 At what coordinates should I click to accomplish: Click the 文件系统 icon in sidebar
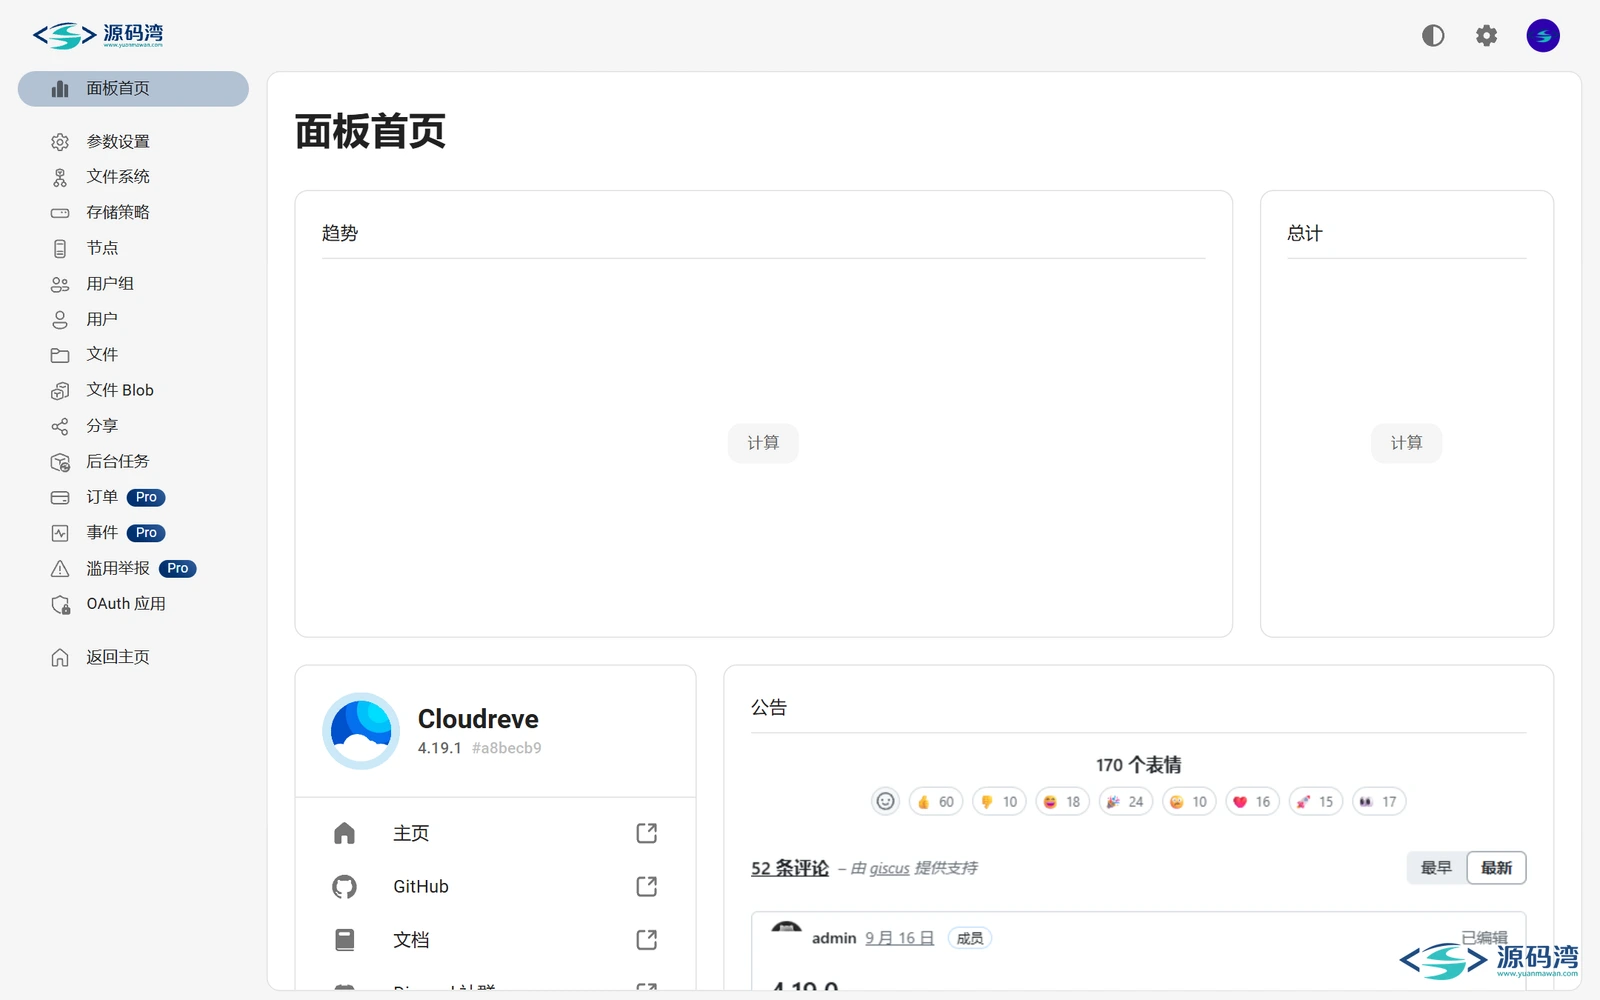(x=60, y=177)
